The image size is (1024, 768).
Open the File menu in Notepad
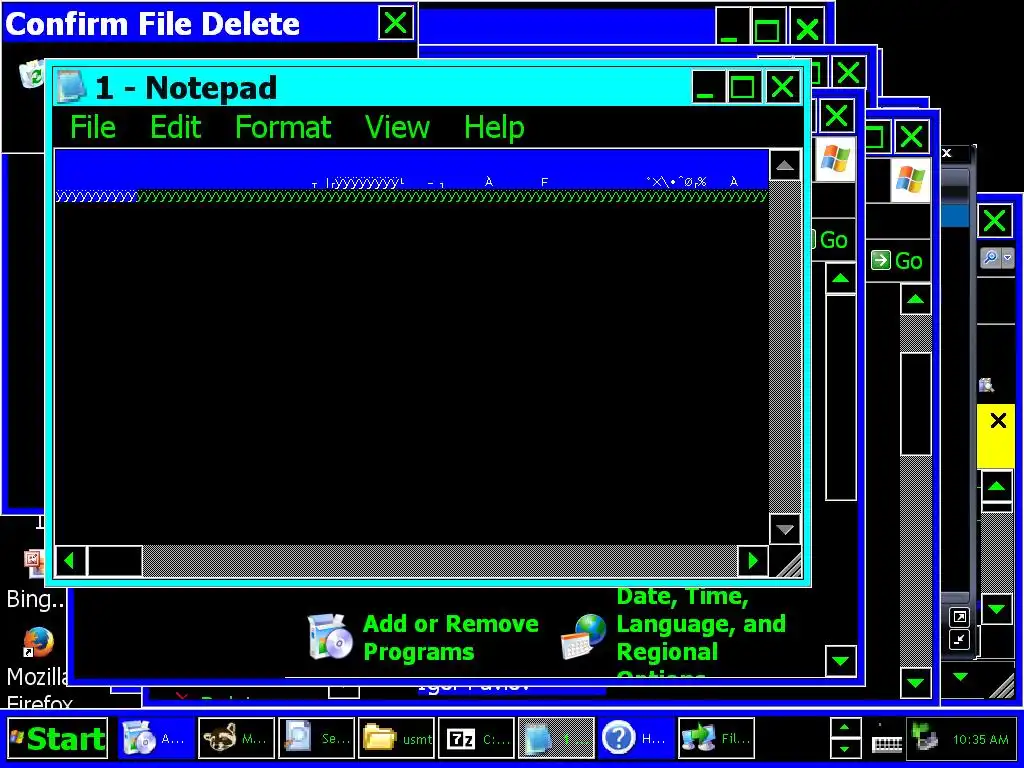(x=93, y=127)
